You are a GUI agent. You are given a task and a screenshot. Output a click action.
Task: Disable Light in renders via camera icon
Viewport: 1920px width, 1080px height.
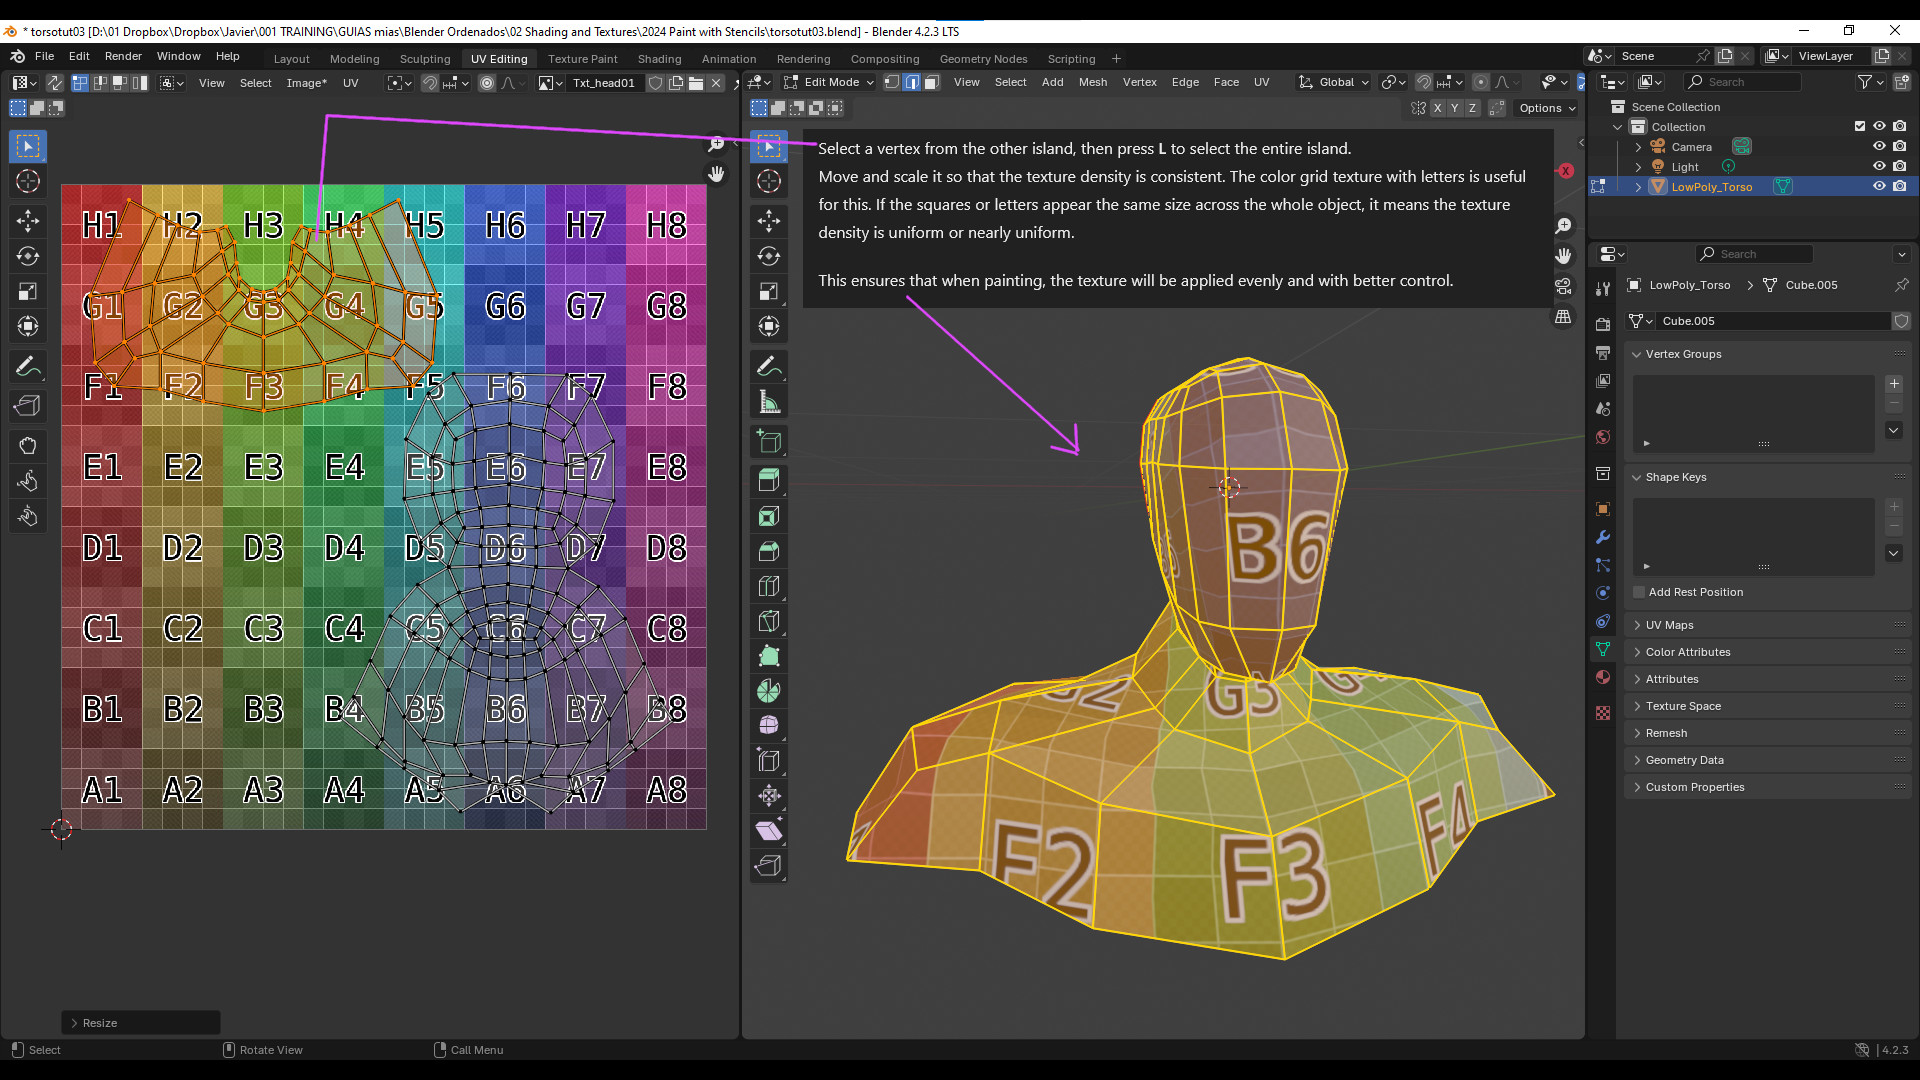pos(1899,166)
